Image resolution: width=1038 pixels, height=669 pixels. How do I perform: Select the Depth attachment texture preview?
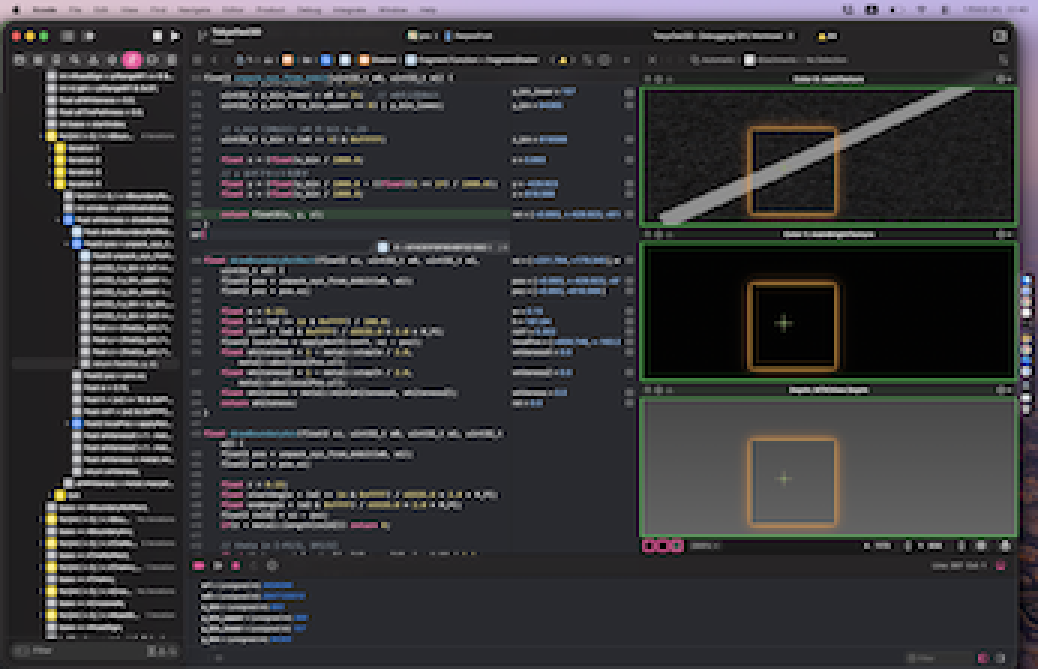[828, 467]
